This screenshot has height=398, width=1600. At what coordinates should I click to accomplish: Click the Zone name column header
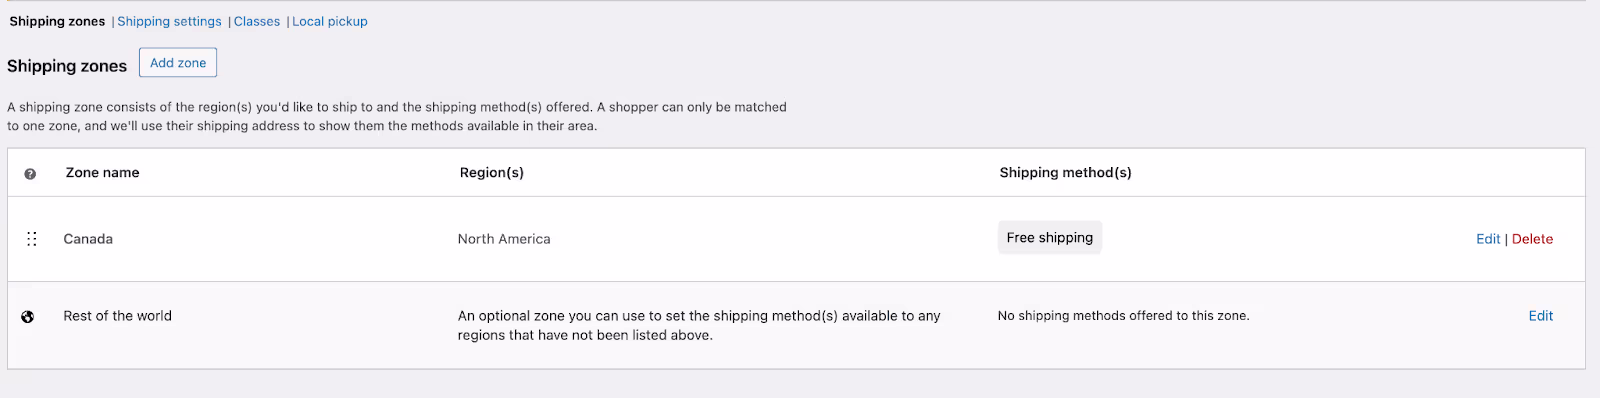tap(102, 173)
